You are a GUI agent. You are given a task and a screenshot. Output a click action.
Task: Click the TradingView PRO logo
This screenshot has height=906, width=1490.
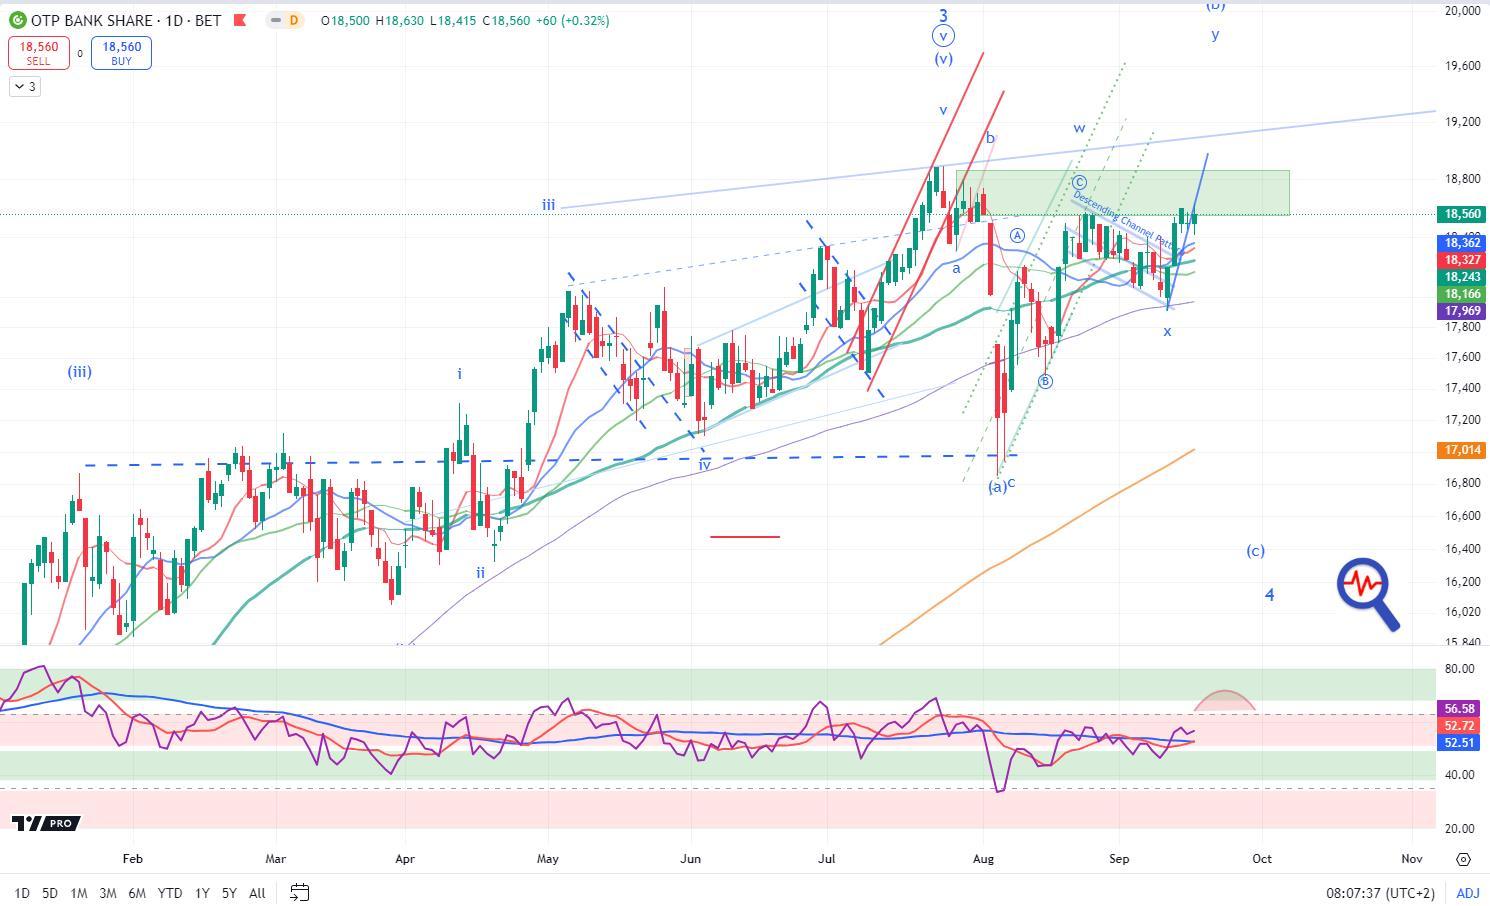[46, 823]
